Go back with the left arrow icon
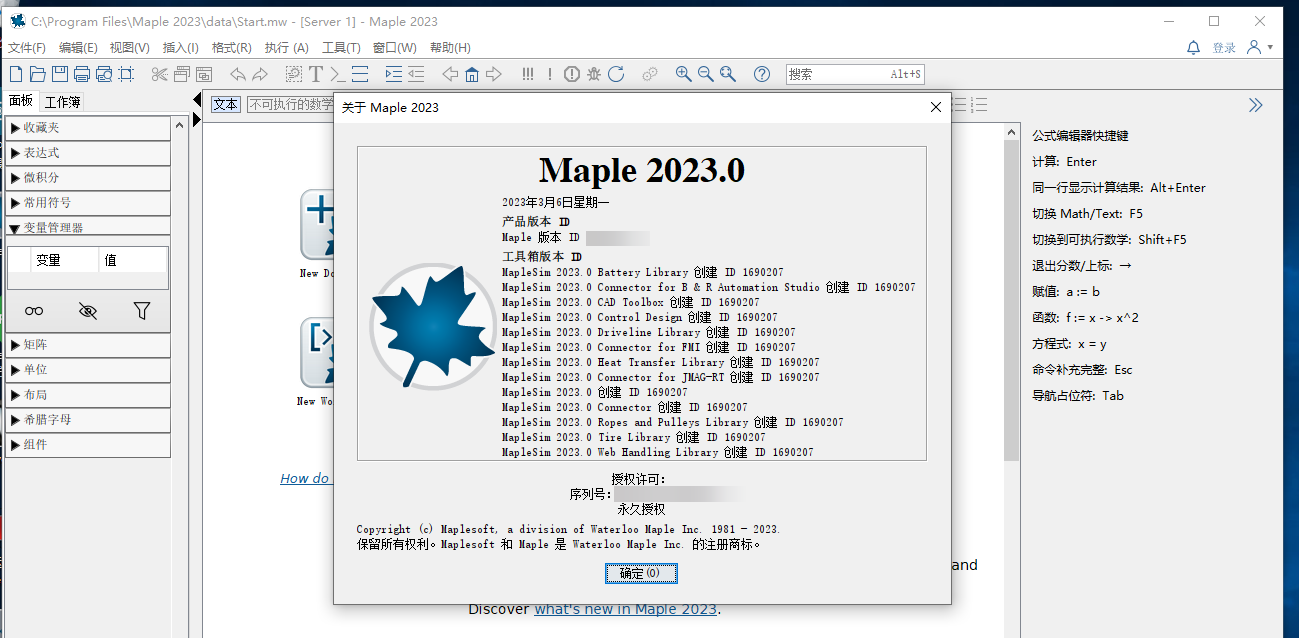Screen dimensions: 1299x638 tap(450, 74)
